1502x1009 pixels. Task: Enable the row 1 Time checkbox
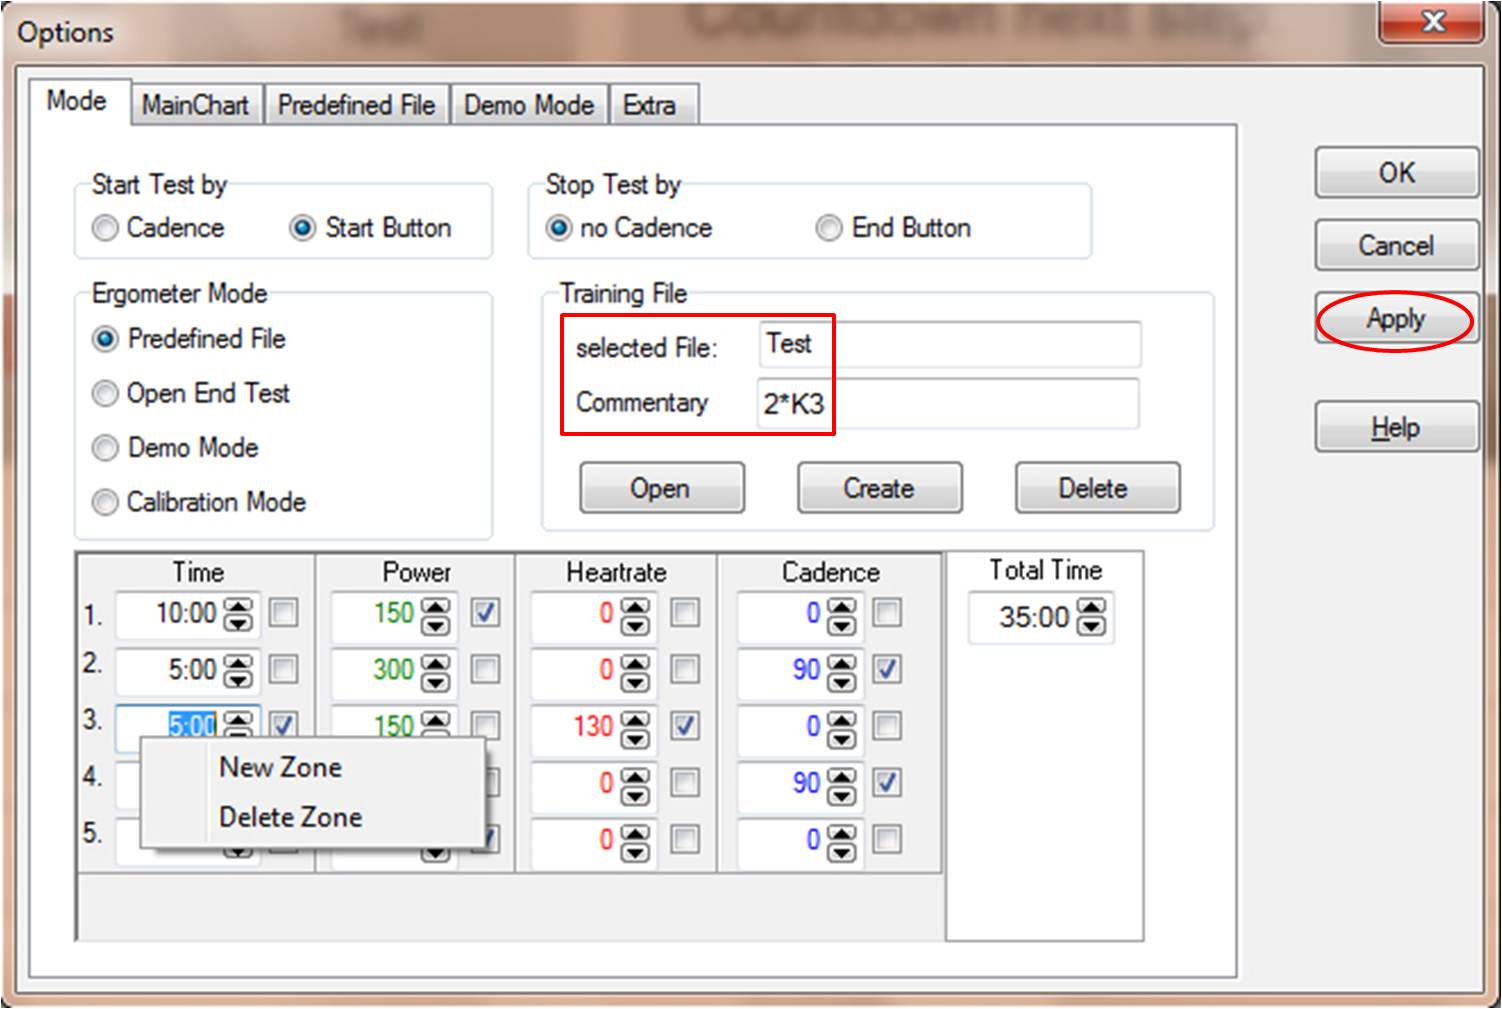click(x=284, y=612)
